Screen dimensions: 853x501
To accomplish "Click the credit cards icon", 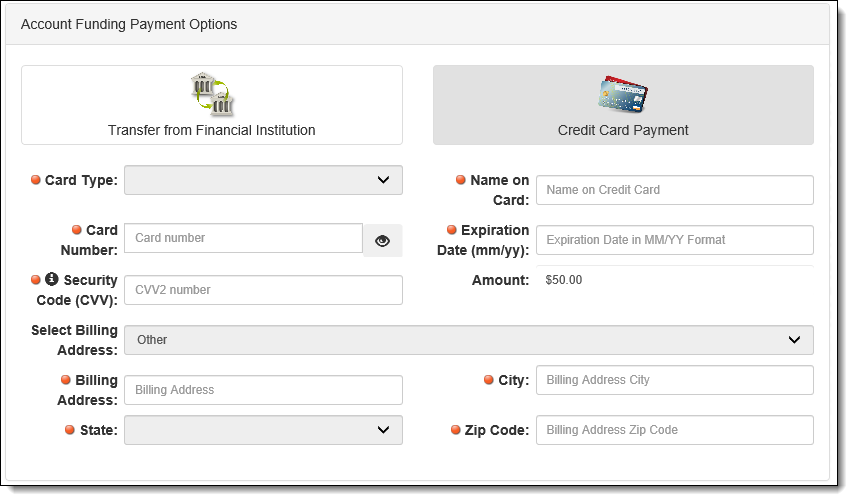I will pos(623,94).
